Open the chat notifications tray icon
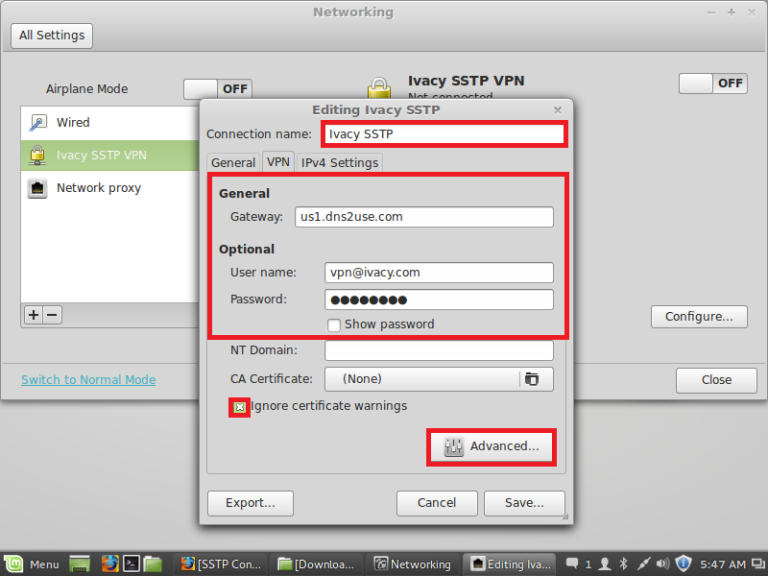768x576 pixels. tap(572, 564)
